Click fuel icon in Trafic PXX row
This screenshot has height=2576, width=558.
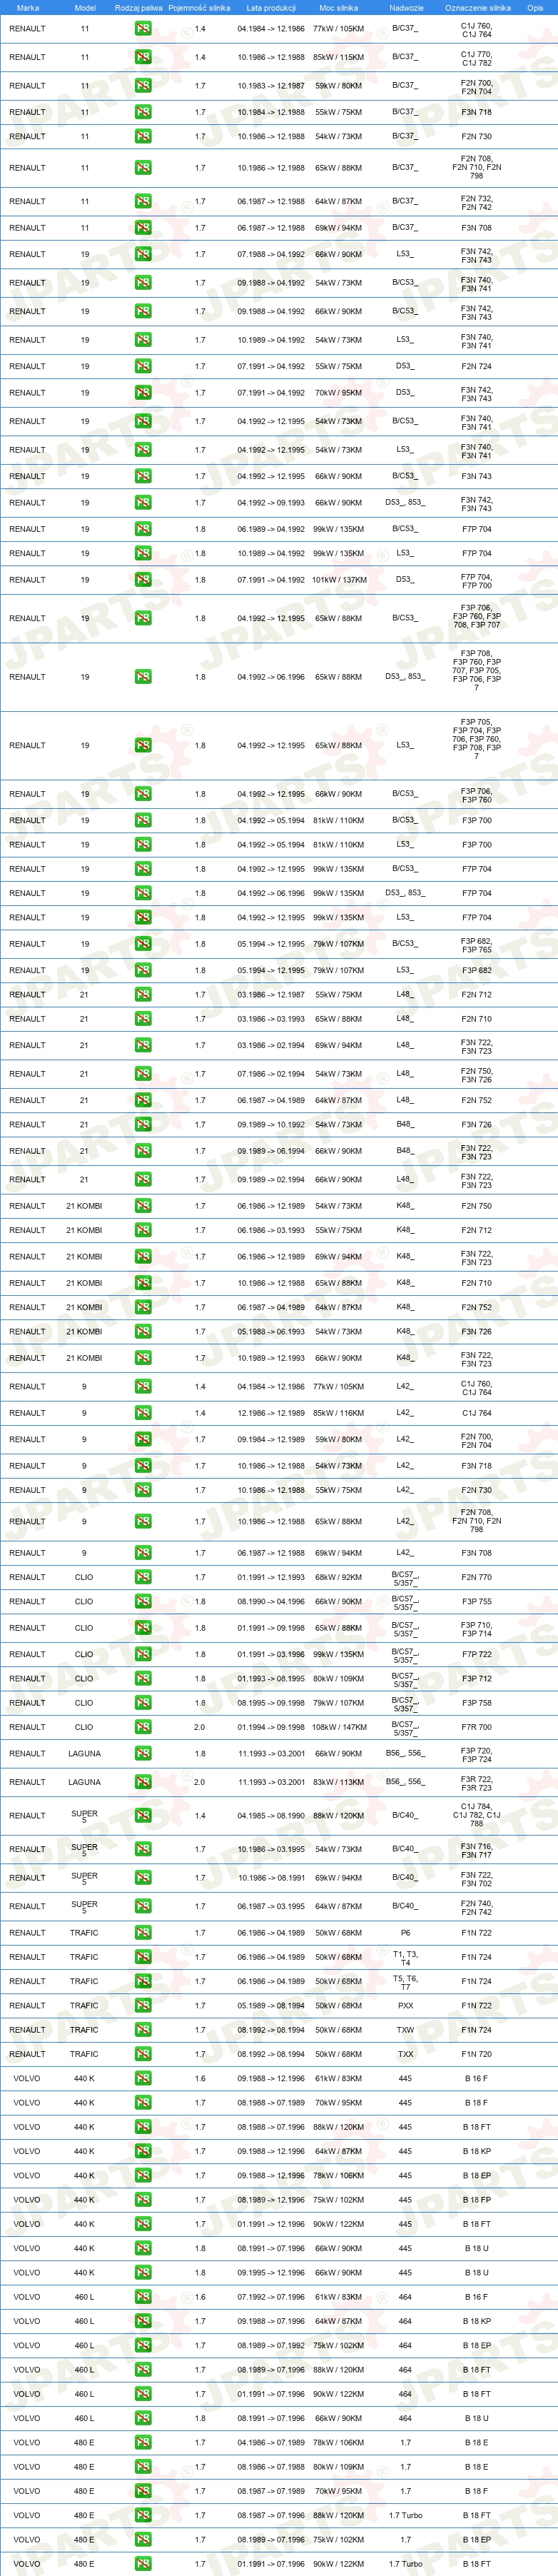(x=143, y=2005)
